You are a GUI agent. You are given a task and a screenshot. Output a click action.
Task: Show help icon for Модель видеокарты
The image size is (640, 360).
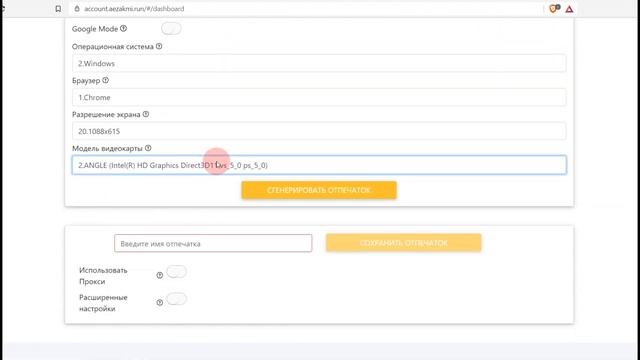tap(148, 148)
